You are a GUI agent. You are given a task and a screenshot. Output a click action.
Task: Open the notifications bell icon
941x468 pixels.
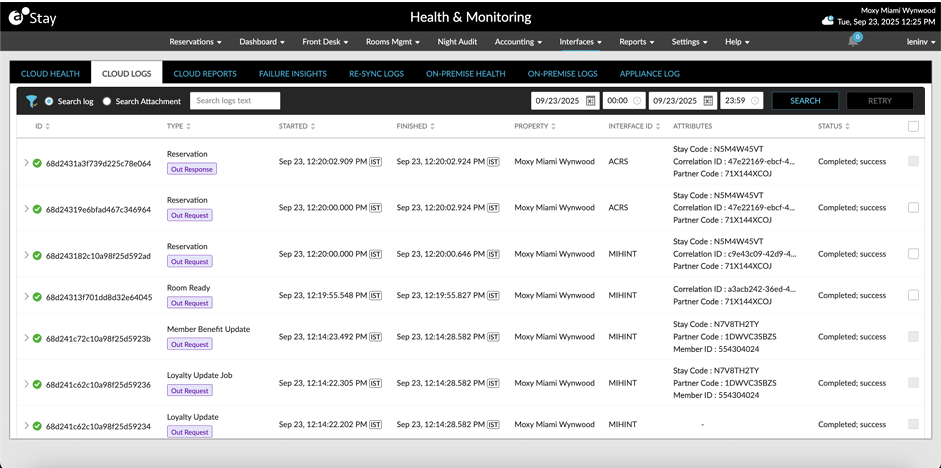[x=853, y=41]
